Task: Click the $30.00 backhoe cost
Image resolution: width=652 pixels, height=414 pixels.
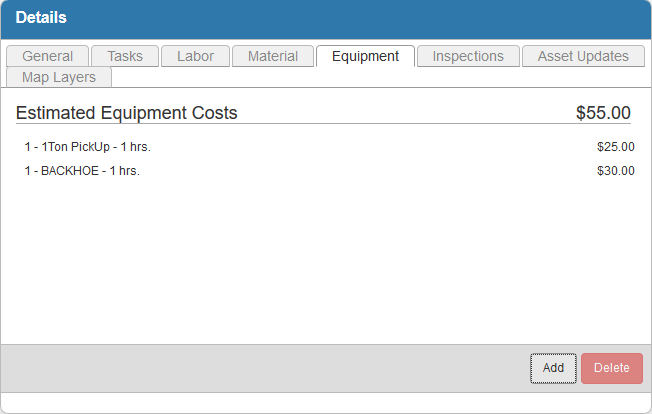Action: point(615,171)
